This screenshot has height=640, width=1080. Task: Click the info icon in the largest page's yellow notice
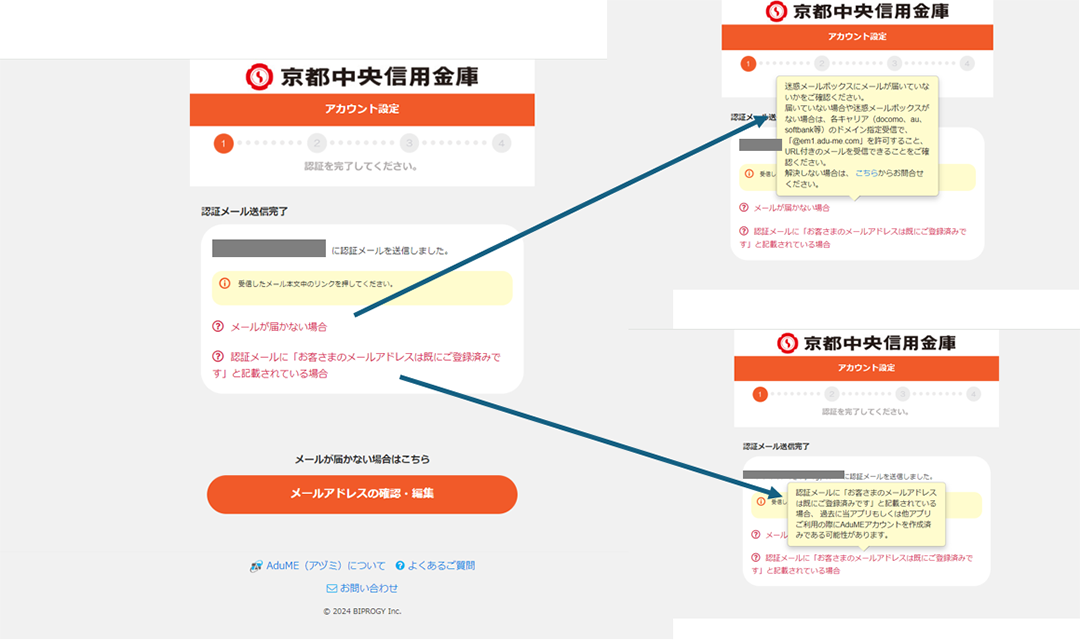[225, 284]
